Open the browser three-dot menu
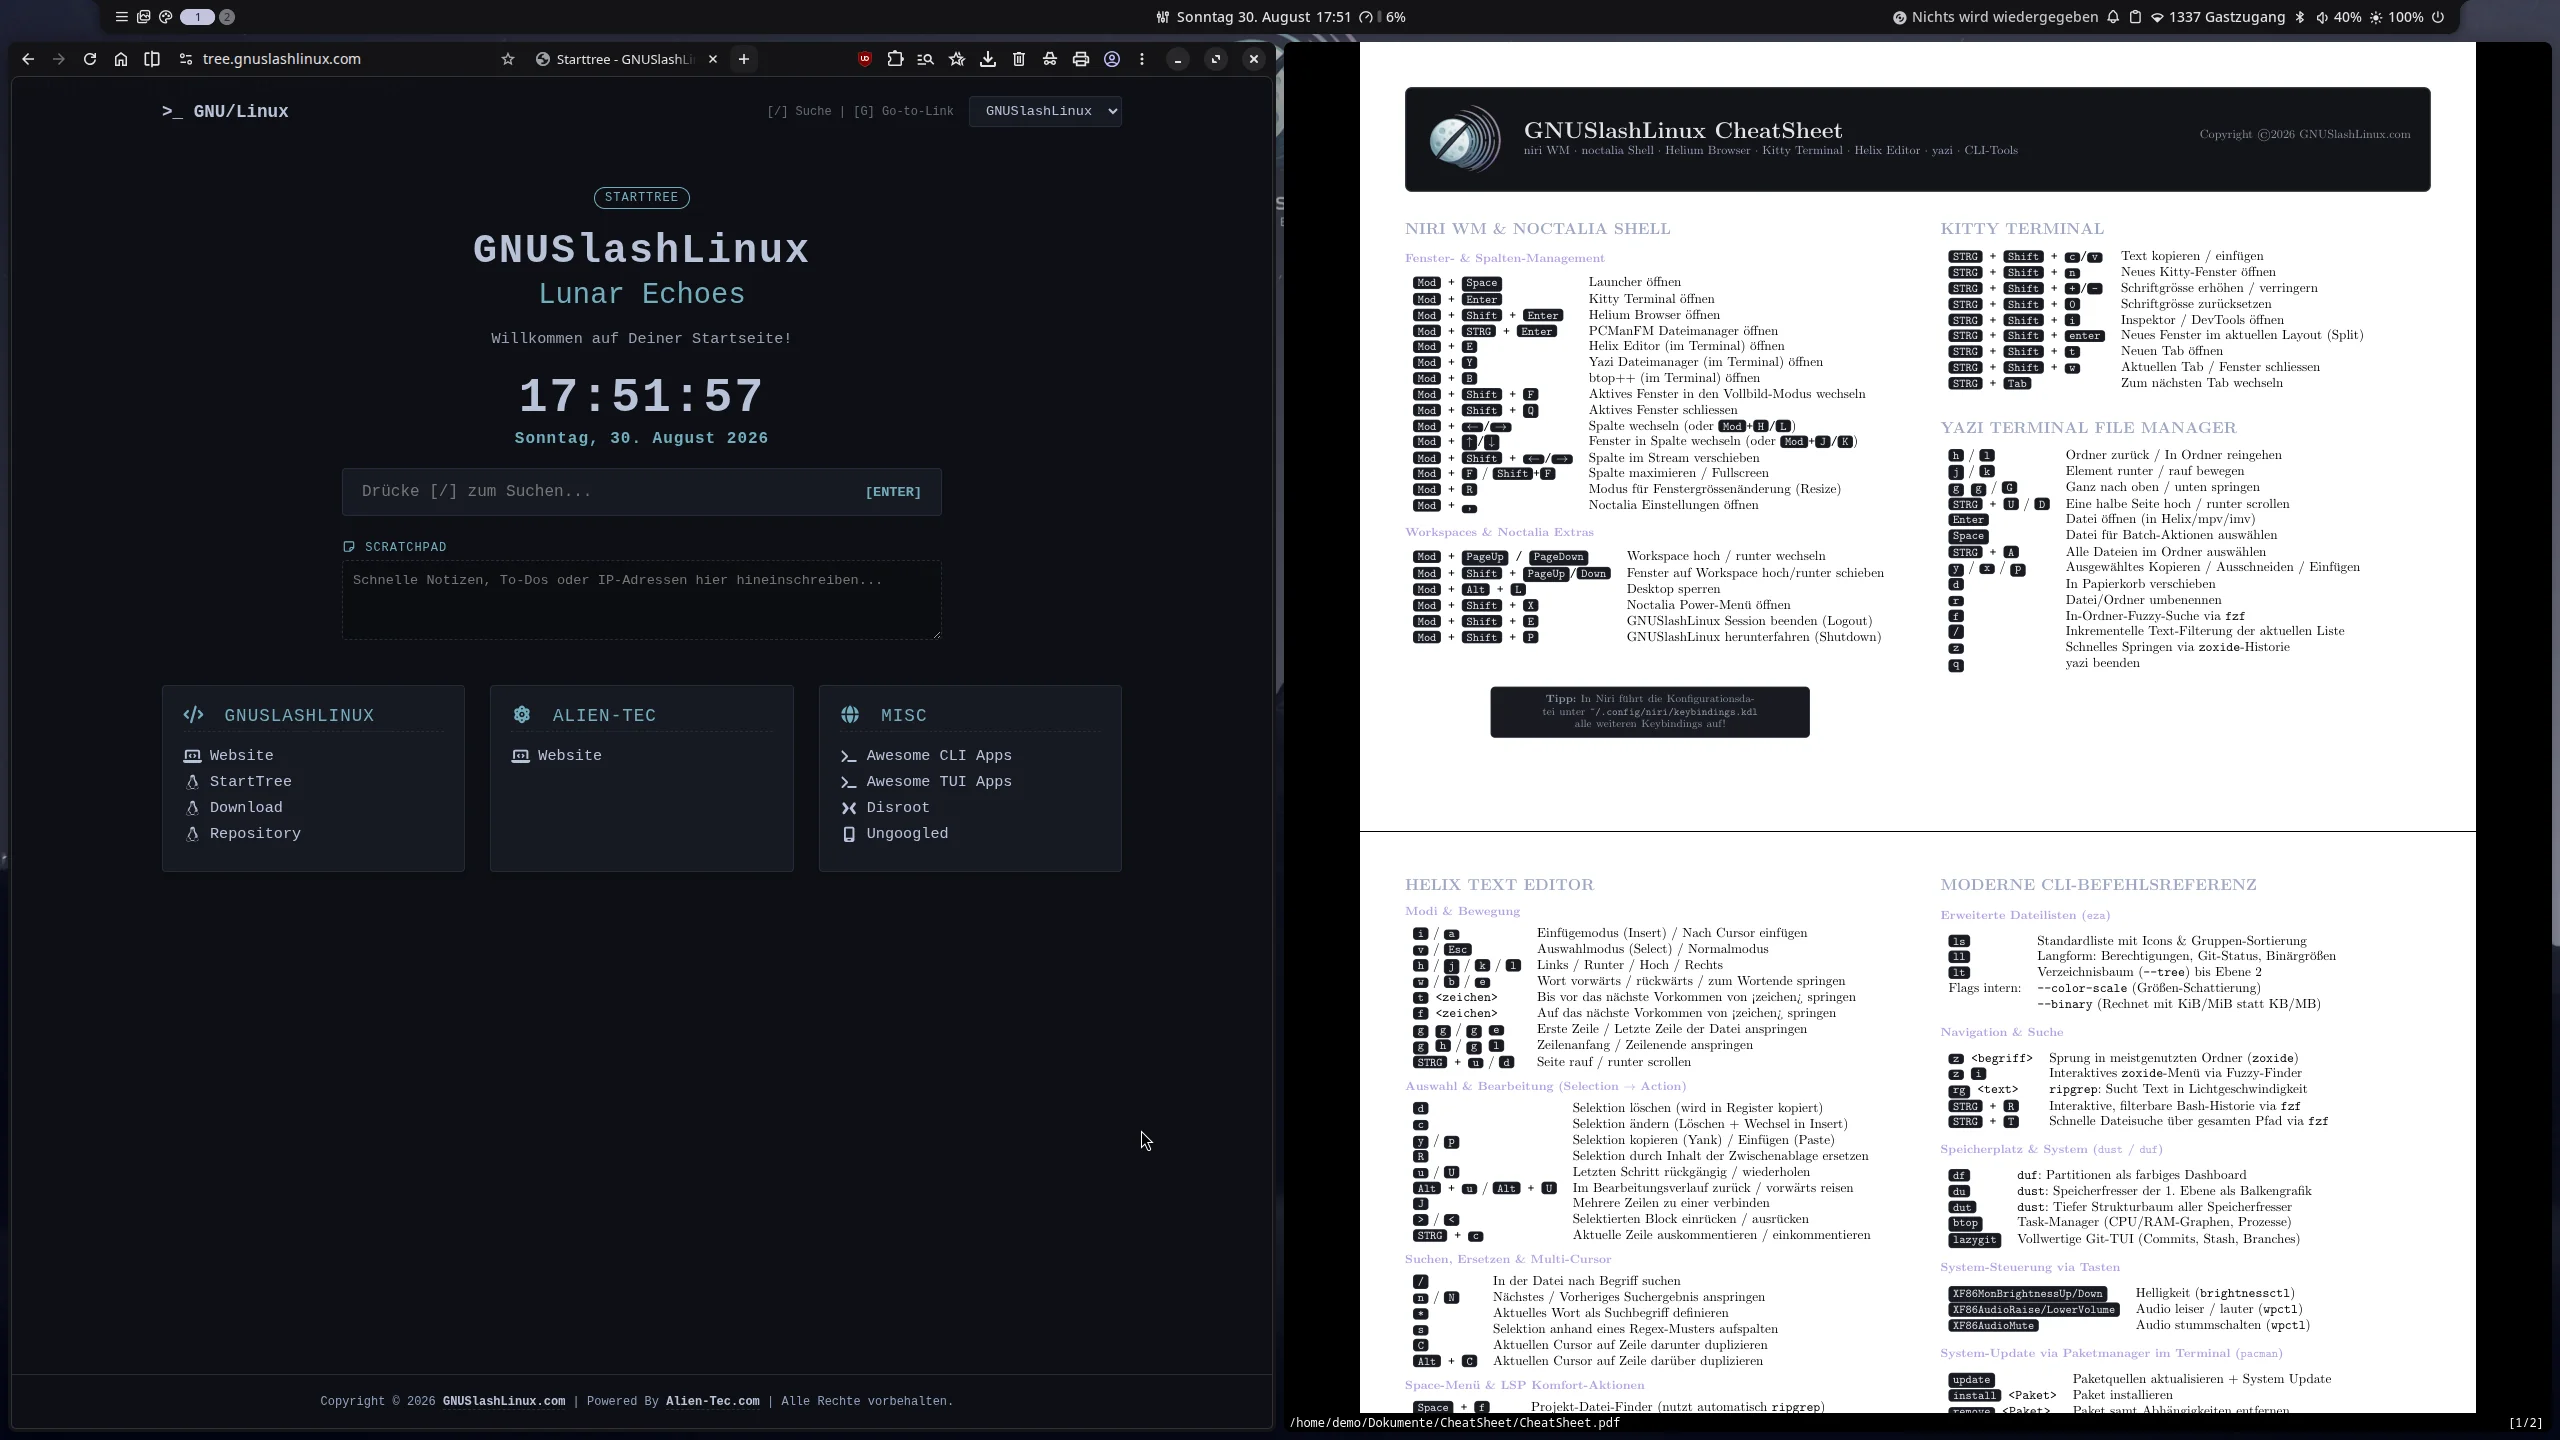2560x1440 pixels. (1142, 59)
